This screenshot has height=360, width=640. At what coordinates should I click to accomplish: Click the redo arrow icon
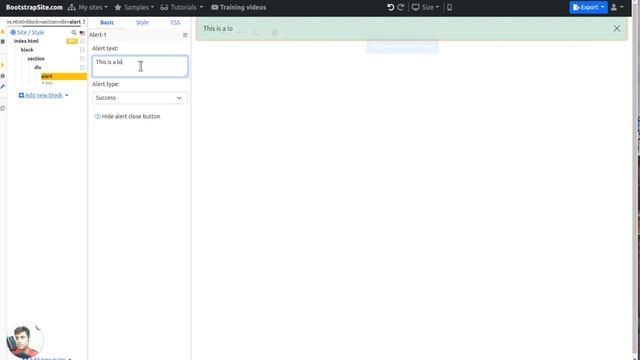401,7
